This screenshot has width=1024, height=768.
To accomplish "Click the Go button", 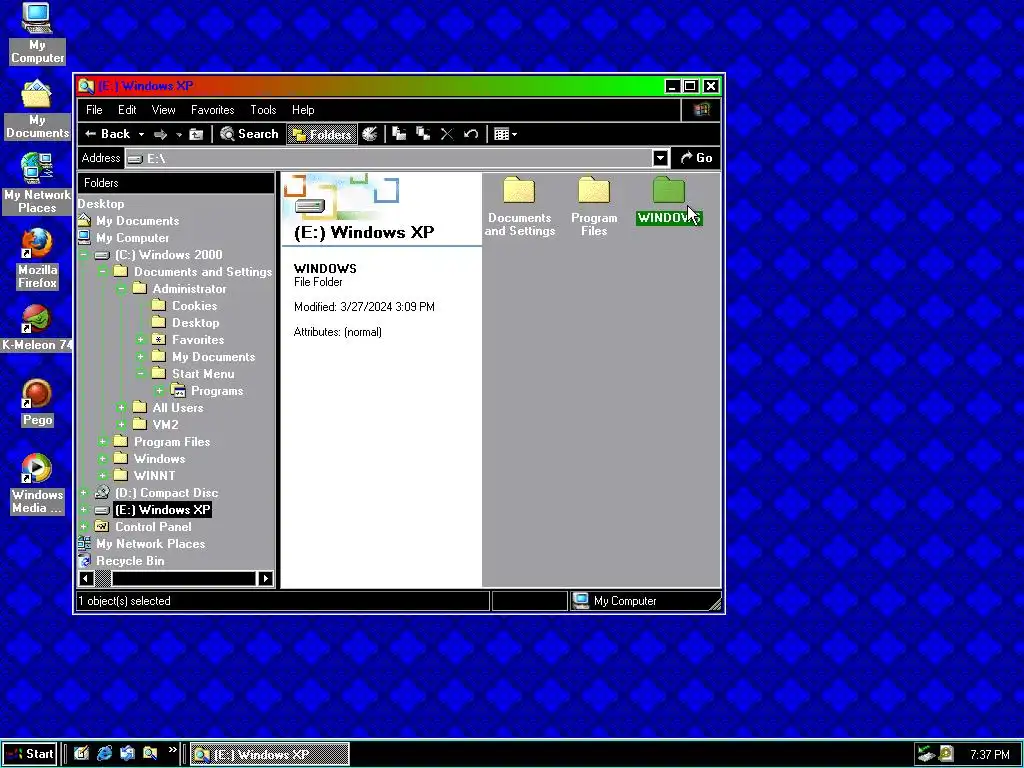I will click(696, 158).
